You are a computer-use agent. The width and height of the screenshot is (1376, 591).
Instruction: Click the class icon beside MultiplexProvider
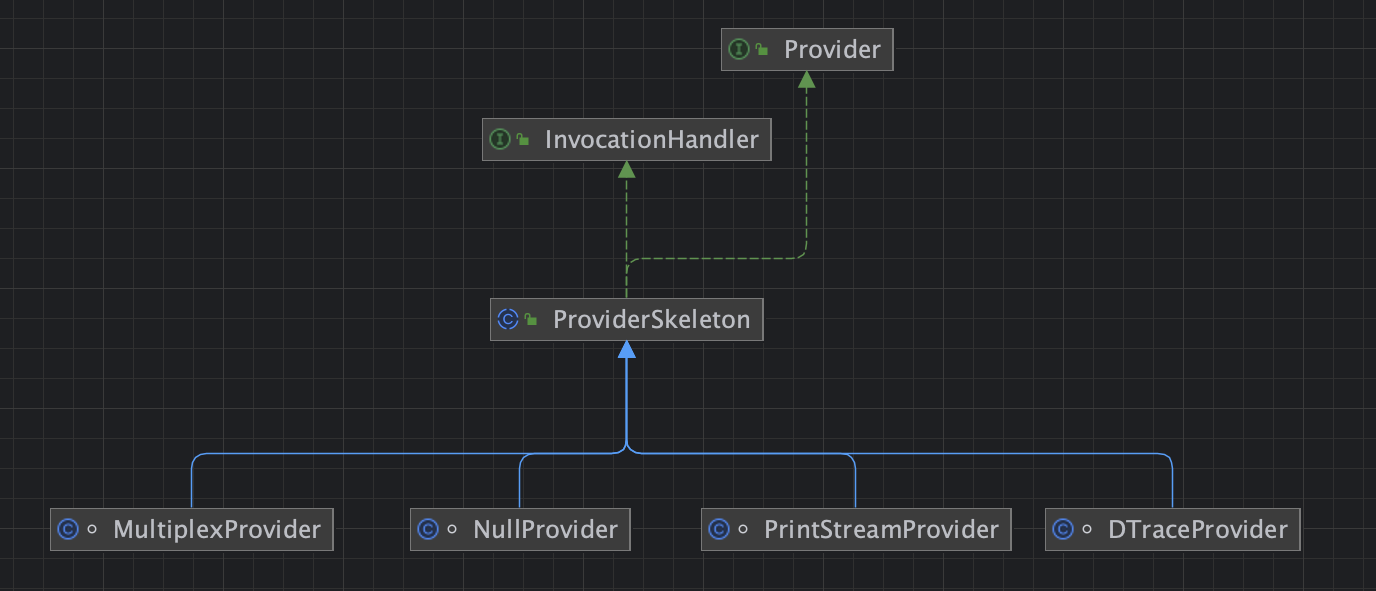(x=68, y=529)
